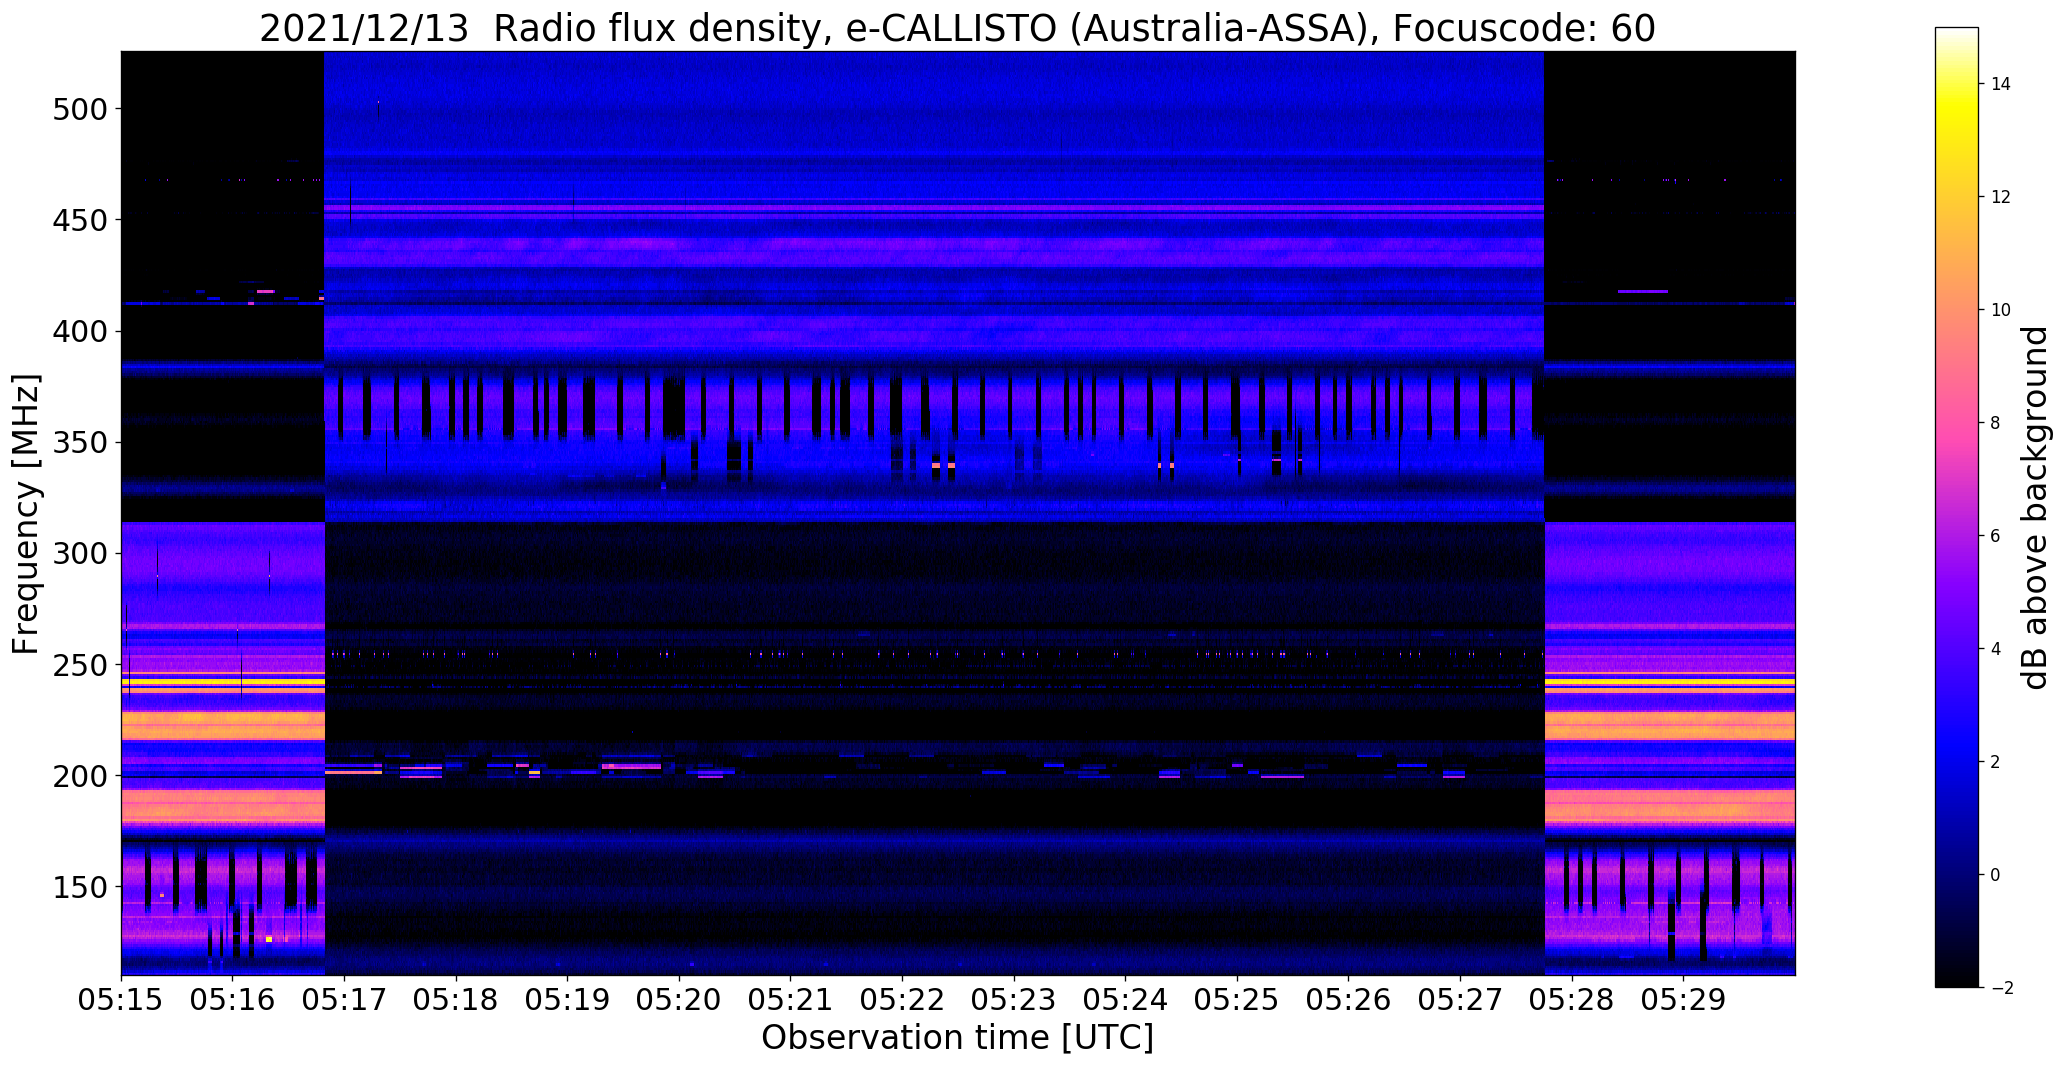Image resolution: width=2066 pixels, height=1067 pixels.
Task: Click the "dB above background" colorbar label
Action: tap(2036, 508)
